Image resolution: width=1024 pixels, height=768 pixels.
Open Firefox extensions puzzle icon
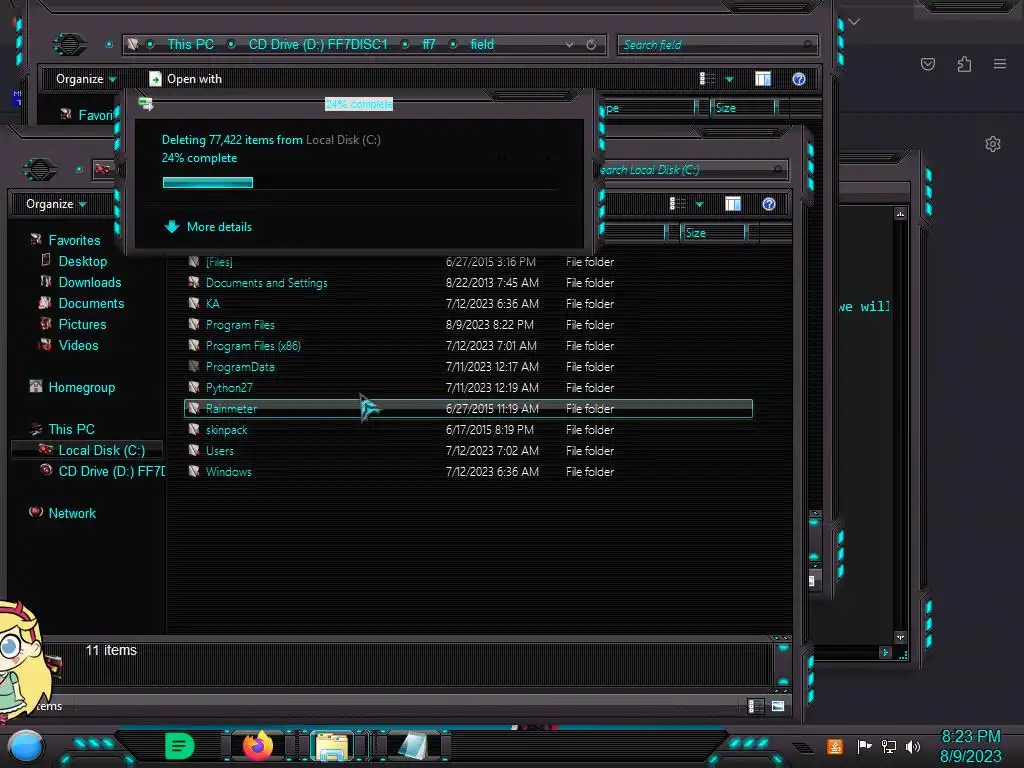point(964,64)
